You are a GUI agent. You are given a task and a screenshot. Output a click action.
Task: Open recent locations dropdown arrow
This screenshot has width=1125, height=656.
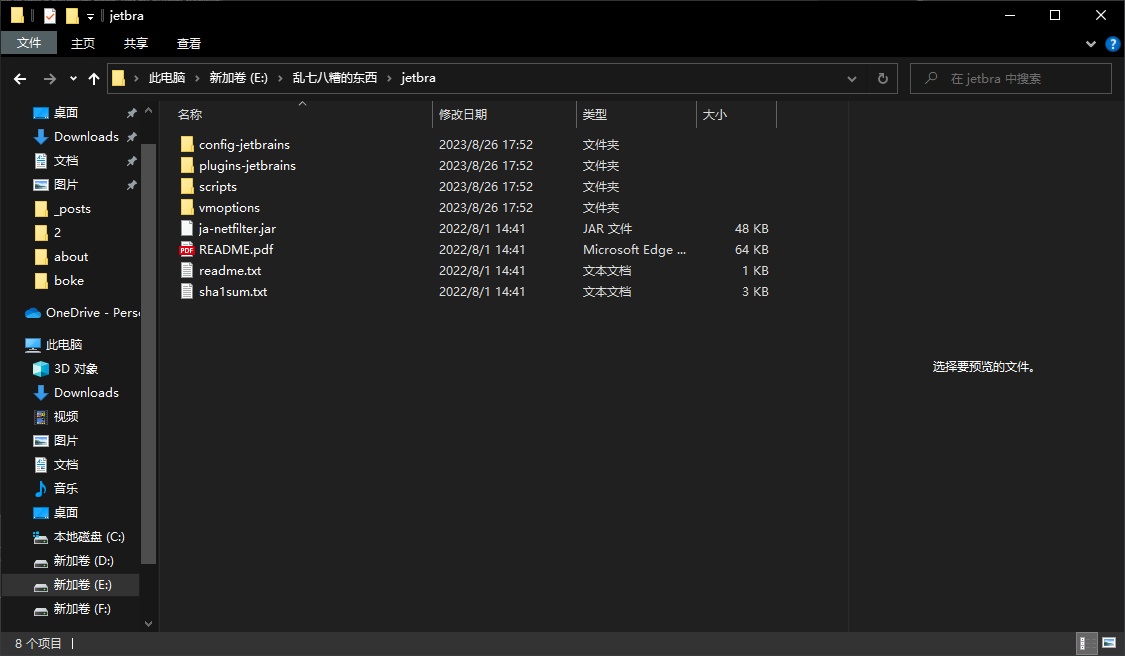pyautogui.click(x=73, y=79)
